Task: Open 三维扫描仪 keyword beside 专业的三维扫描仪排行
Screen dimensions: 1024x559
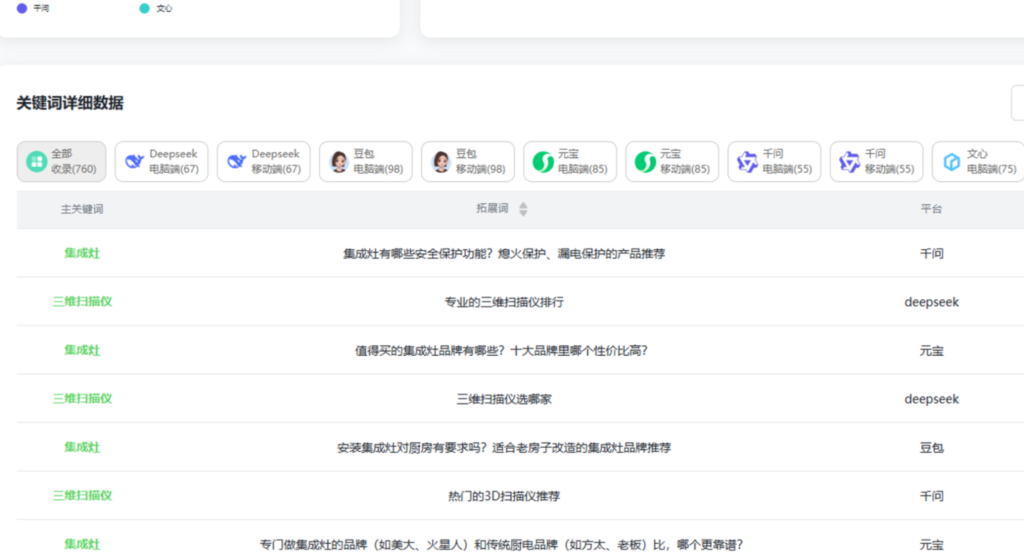Action: 82,302
